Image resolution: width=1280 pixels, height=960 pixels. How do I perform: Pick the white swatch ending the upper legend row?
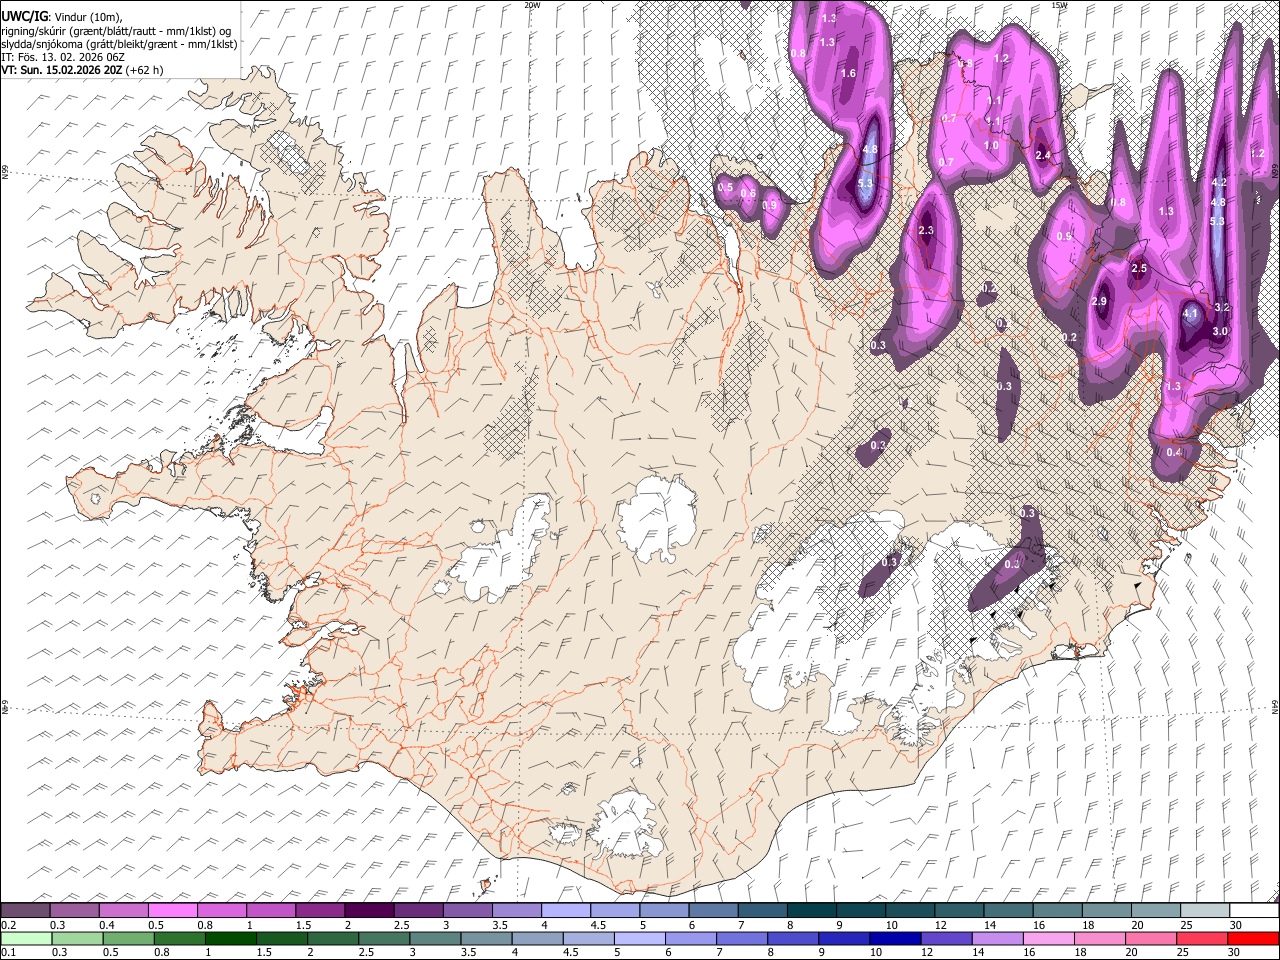(1255, 911)
